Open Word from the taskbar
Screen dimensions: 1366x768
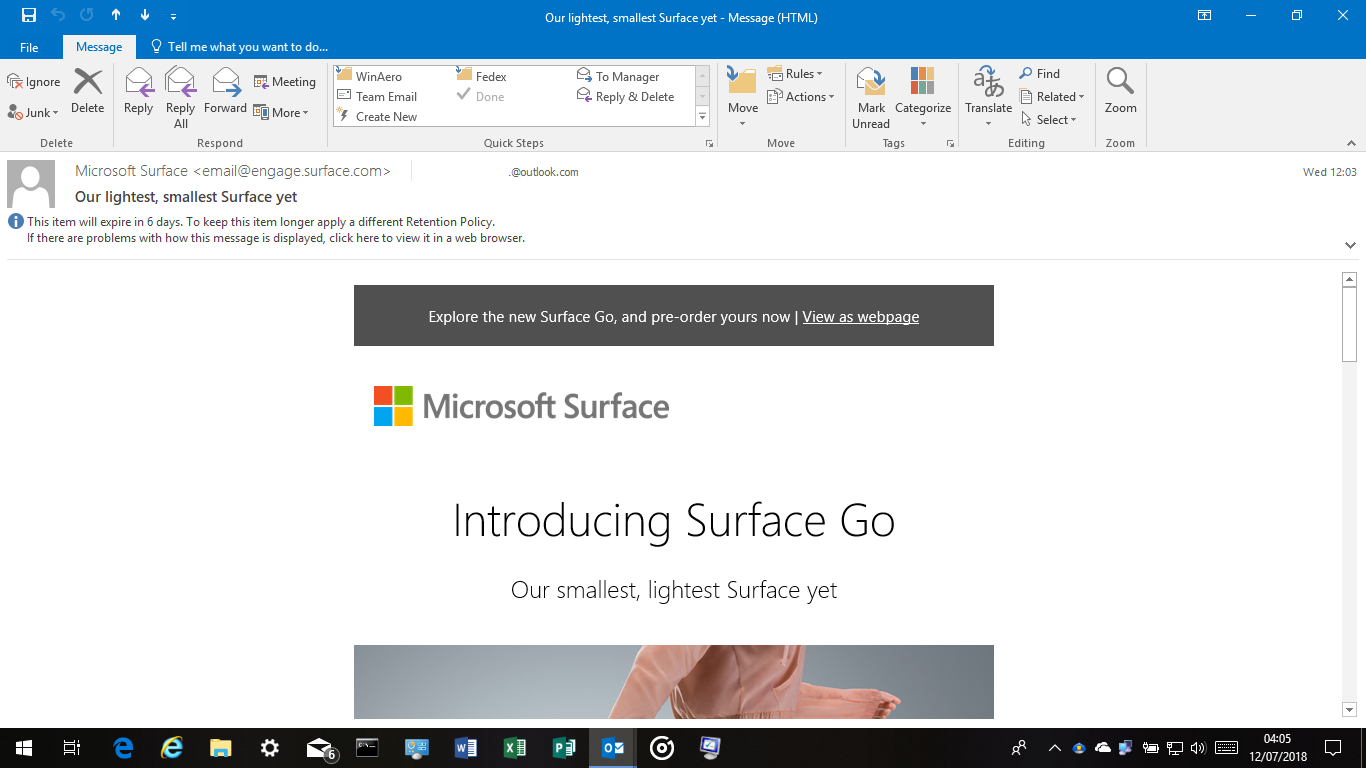click(466, 748)
